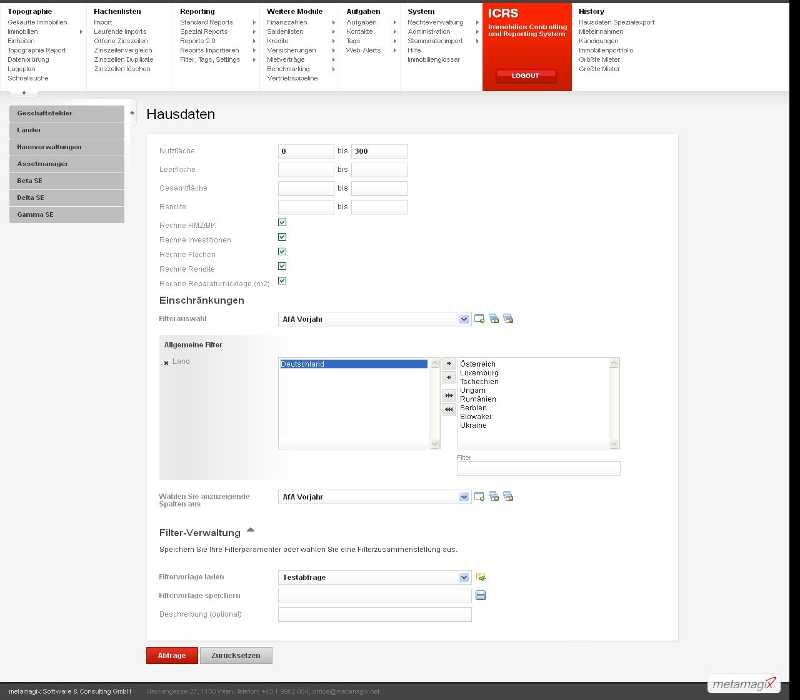
Task: Click the triple left-arrow move-all button
Action: tap(448, 410)
